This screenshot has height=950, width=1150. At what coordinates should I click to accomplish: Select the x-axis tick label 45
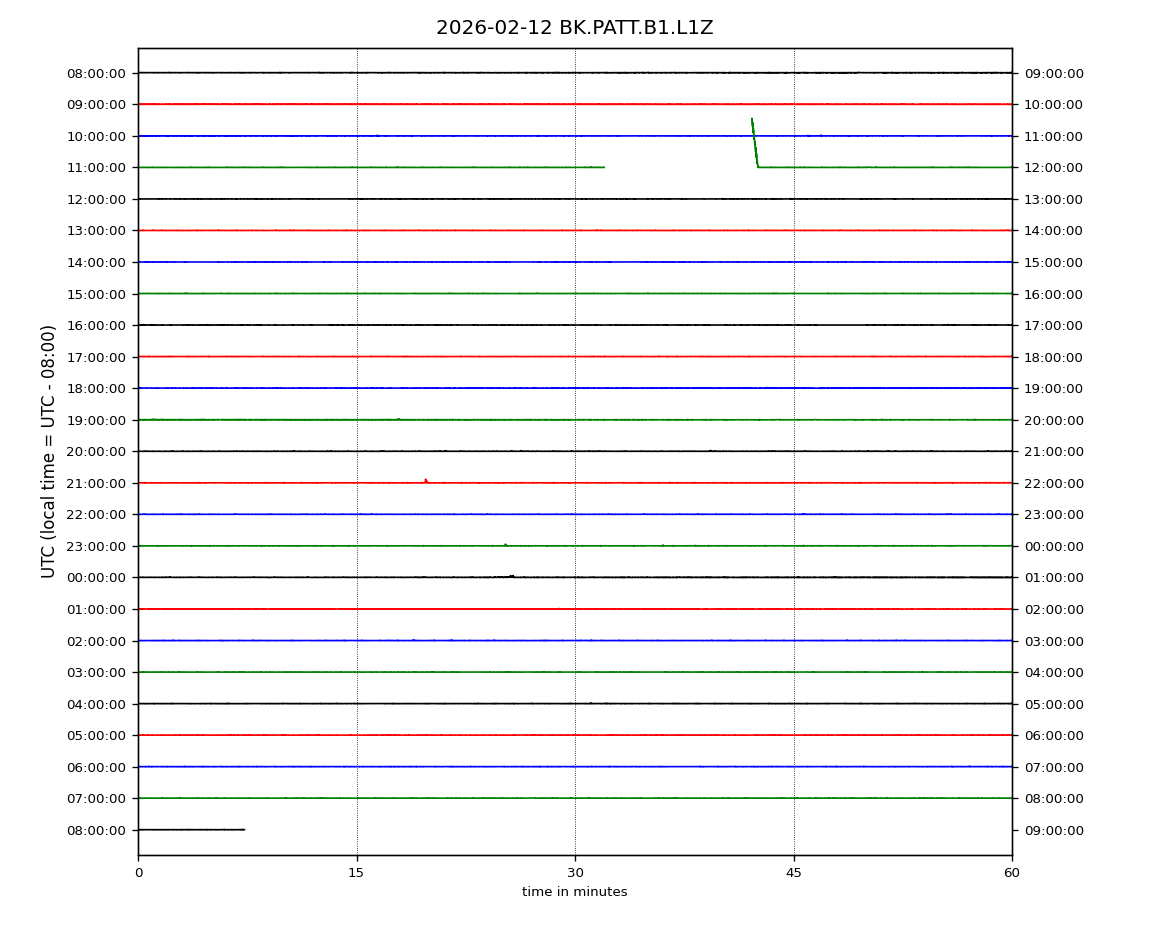coord(794,873)
